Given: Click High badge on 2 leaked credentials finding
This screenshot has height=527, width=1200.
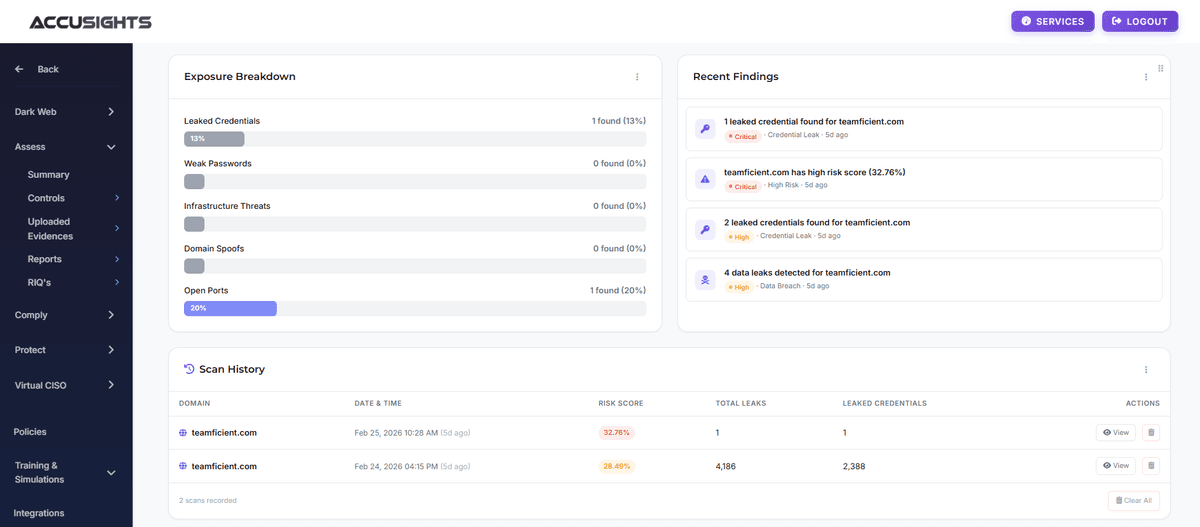Looking at the screenshot, I should [x=738, y=237].
